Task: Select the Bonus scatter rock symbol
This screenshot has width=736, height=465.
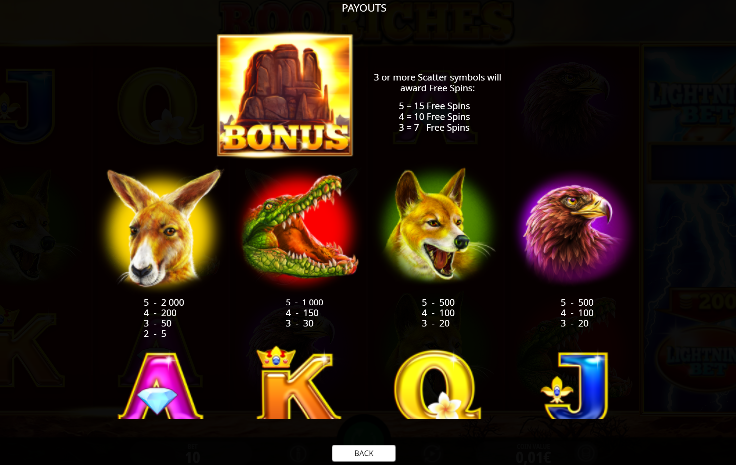Action: [285, 95]
